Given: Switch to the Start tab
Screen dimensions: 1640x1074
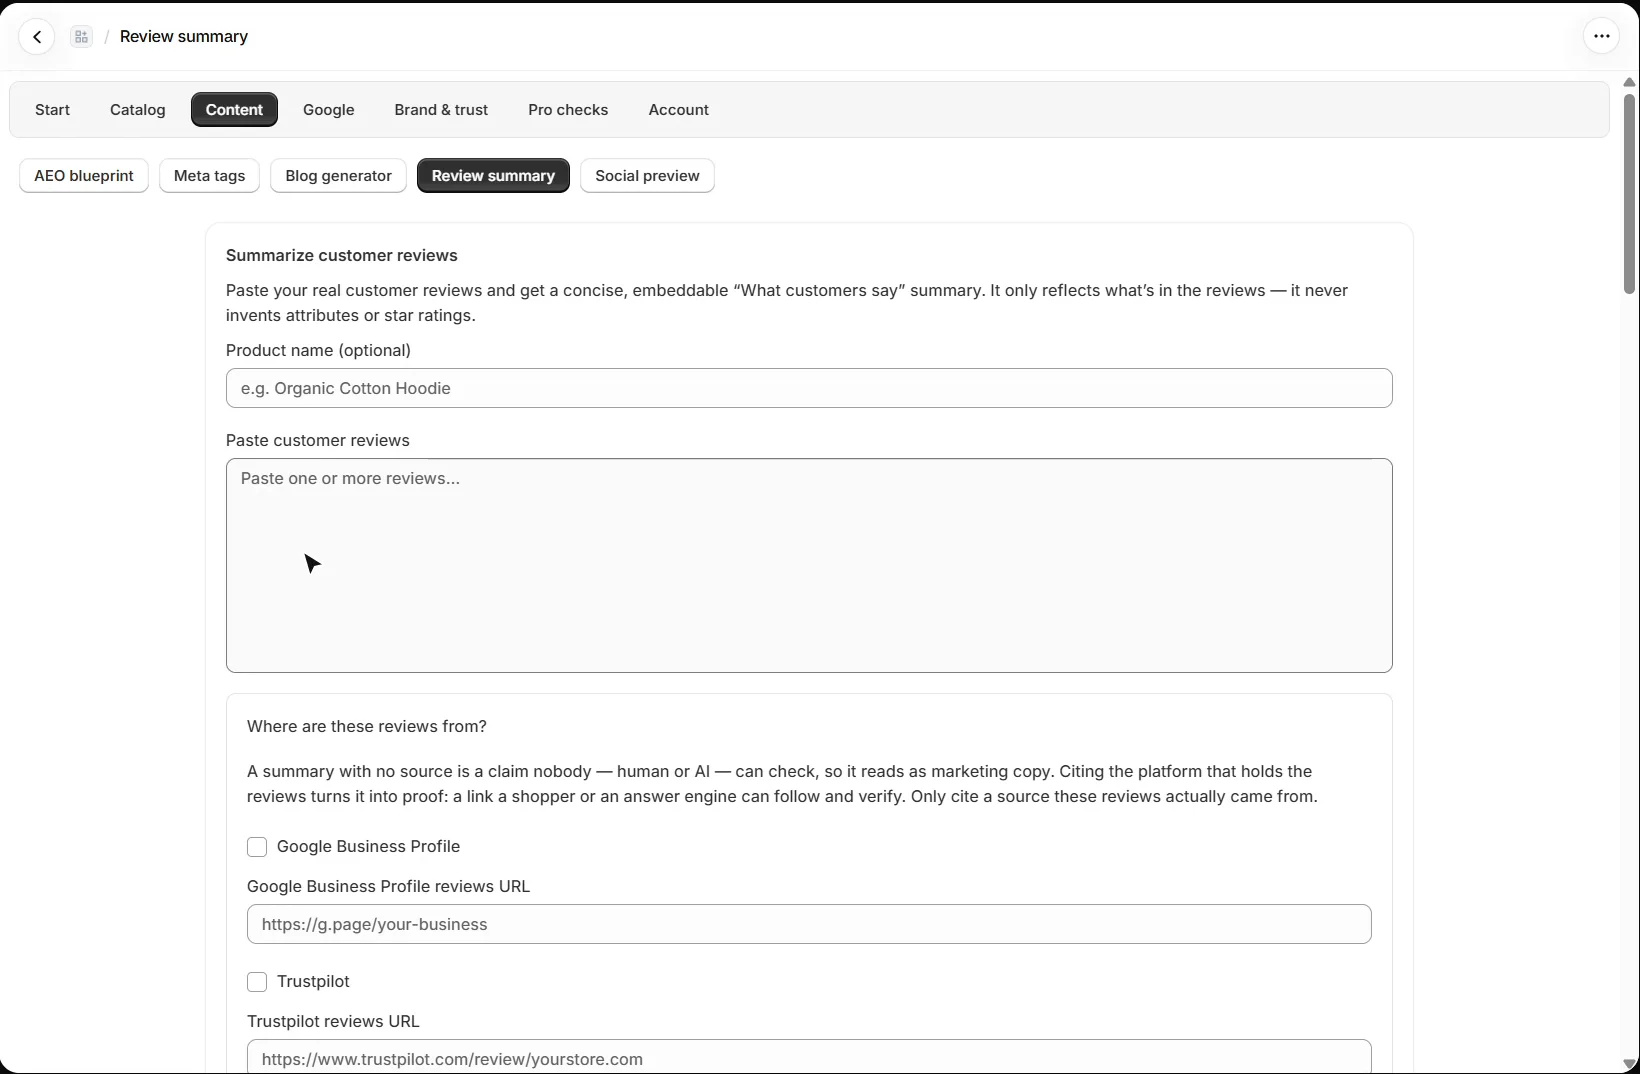Looking at the screenshot, I should (52, 110).
